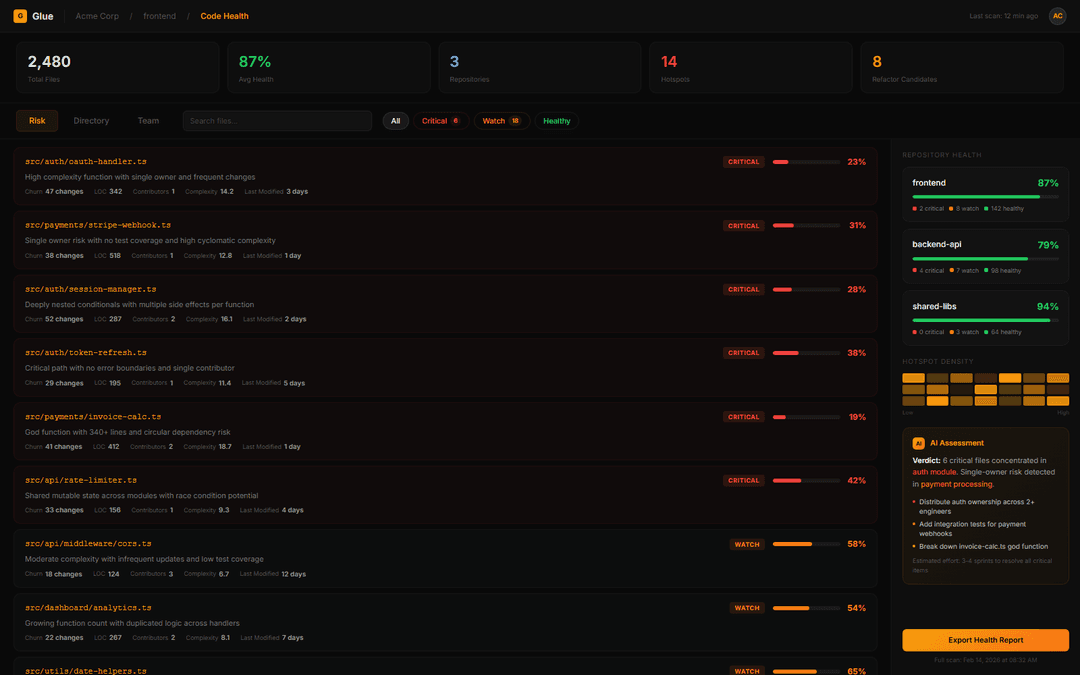Select the Critical filter chip
The image size is (1080, 675).
point(440,121)
